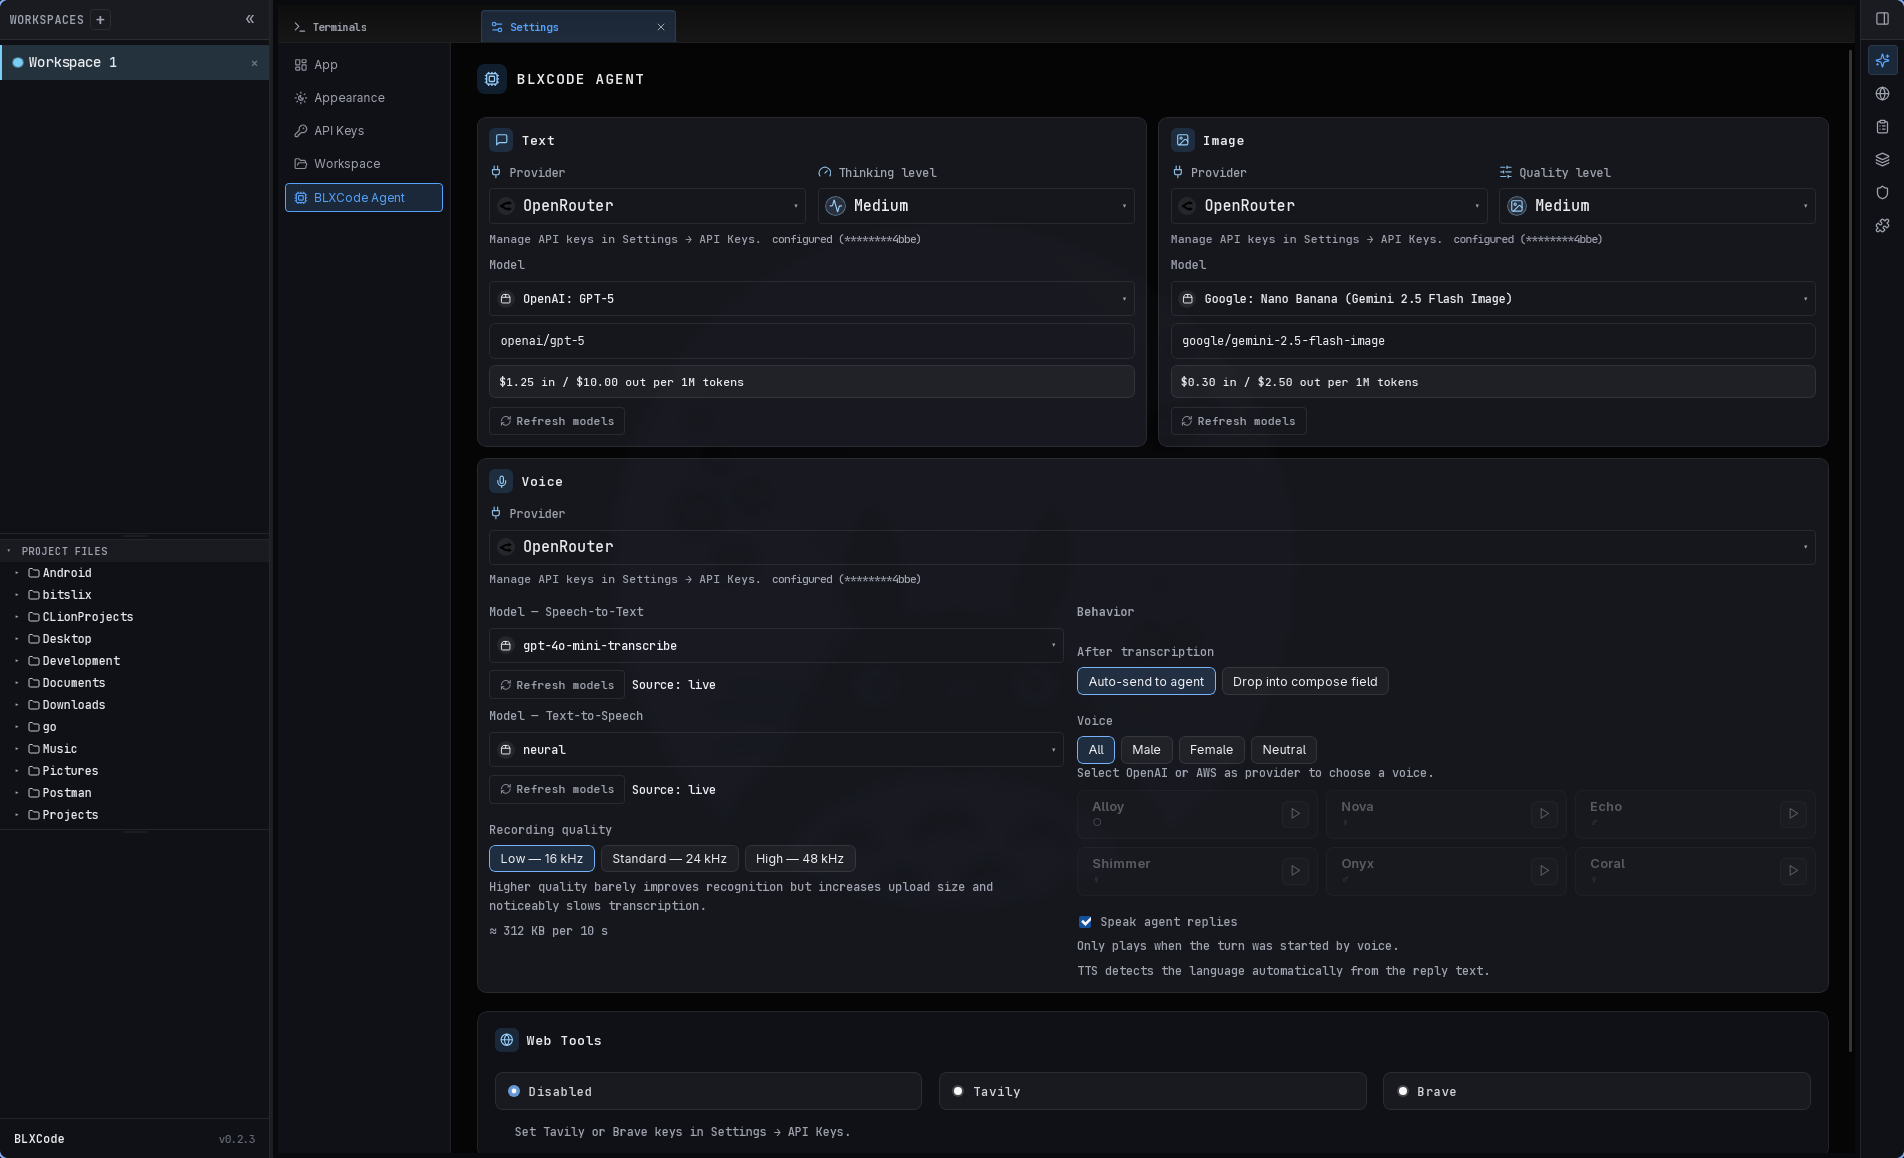Filter voices by Male
Screen dimensions: 1904x1158
click(1146, 749)
